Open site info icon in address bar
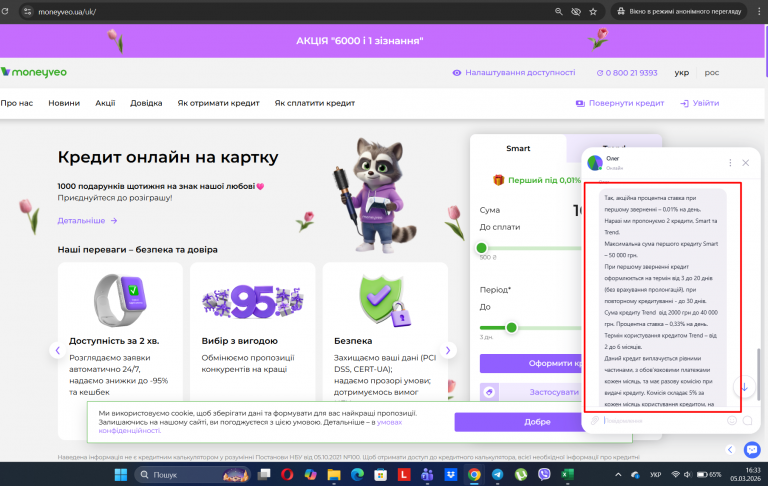The width and height of the screenshot is (768, 486). pos(27,11)
